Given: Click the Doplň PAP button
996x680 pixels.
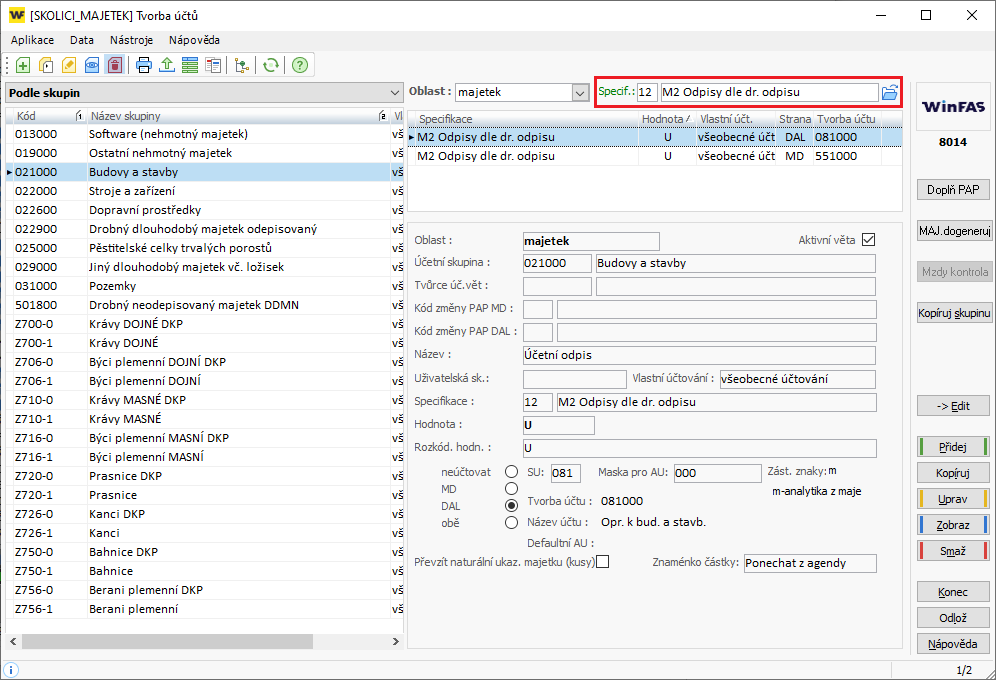Looking at the screenshot, I should (953, 189).
